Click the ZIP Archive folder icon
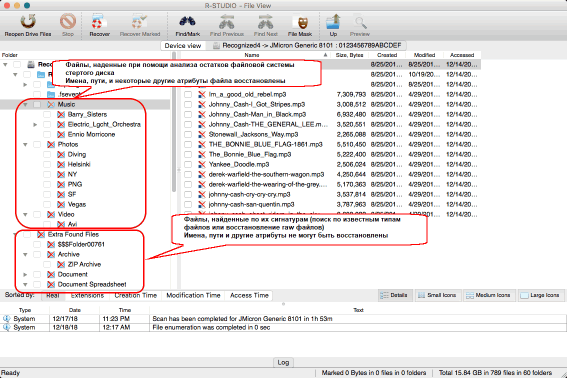Screen dimensions: 567x378 coord(61,264)
